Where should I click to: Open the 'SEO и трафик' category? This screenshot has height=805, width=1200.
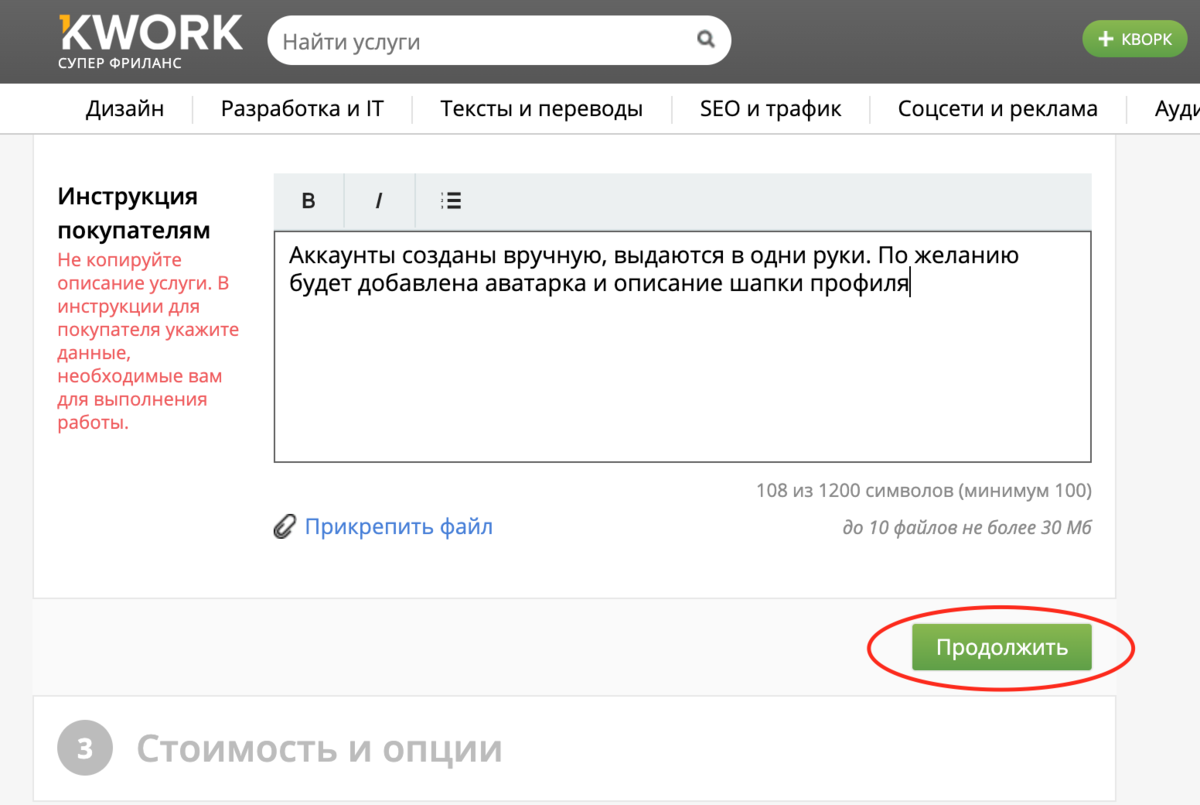point(770,109)
